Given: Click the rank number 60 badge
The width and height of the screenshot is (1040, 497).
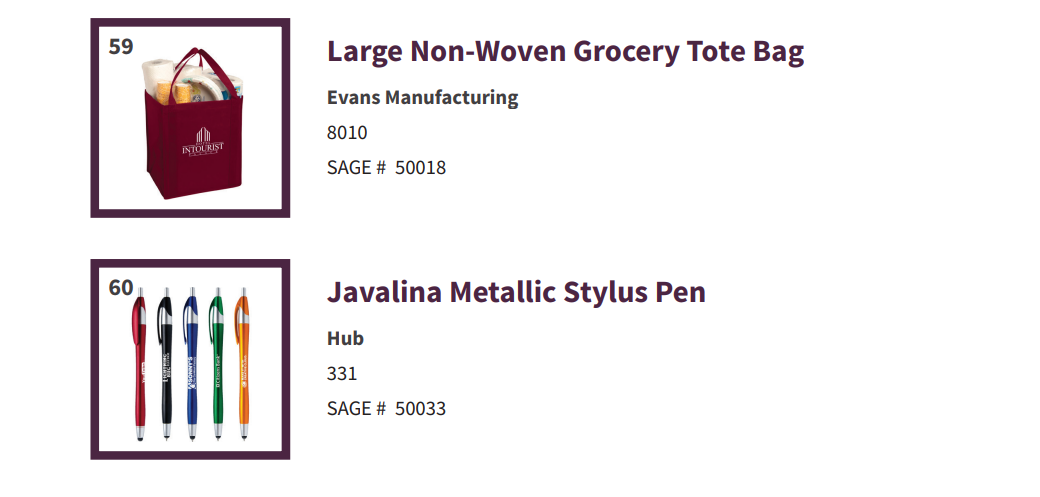Looking at the screenshot, I should tap(121, 288).
